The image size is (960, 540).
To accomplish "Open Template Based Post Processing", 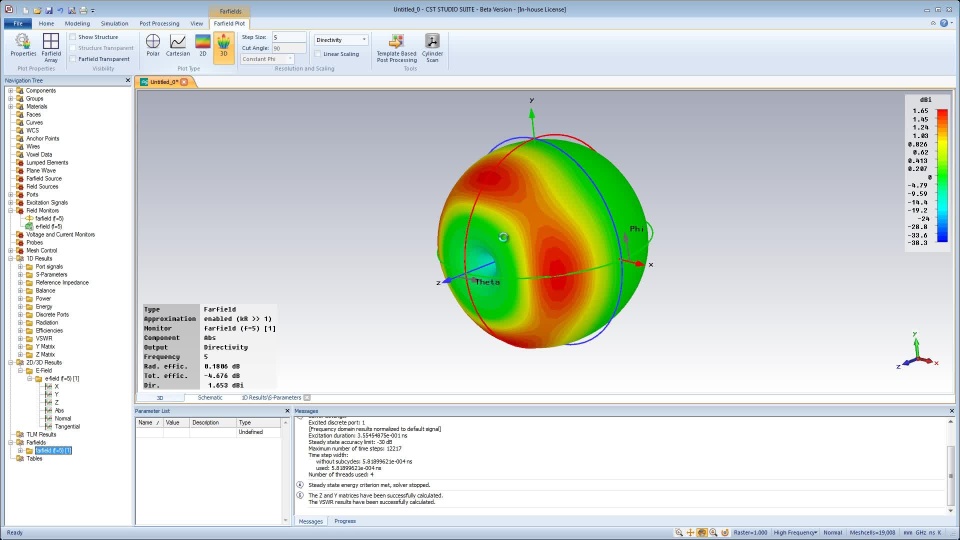I will [x=396, y=48].
